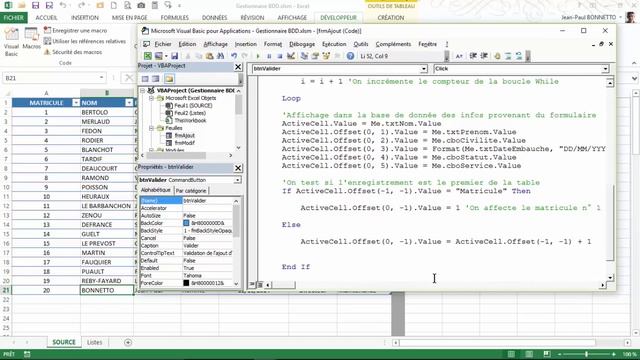
Task: Click the Properties Window icon in VBA toolbar
Action: 315,56
